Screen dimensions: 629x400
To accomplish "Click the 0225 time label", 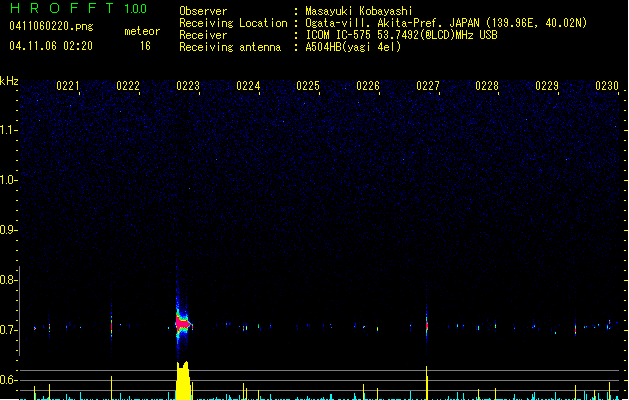I will (308, 87).
